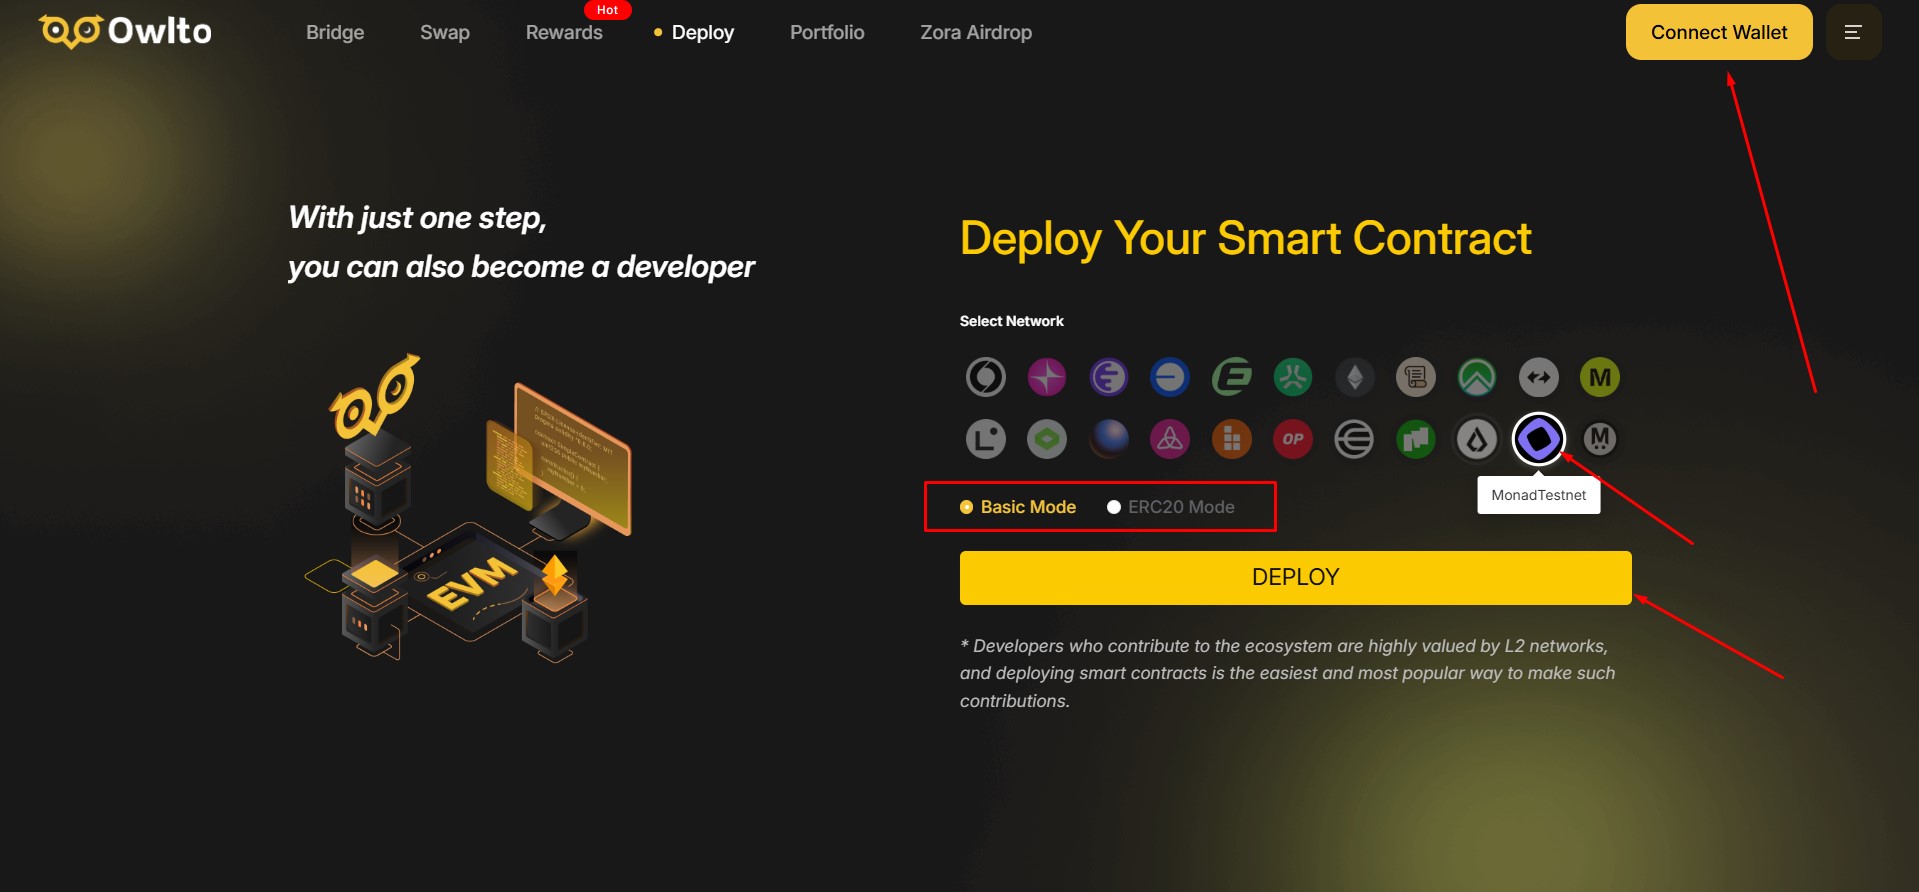1919x892 pixels.
Task: Choose the Lisk droplet network icon
Action: (1477, 439)
